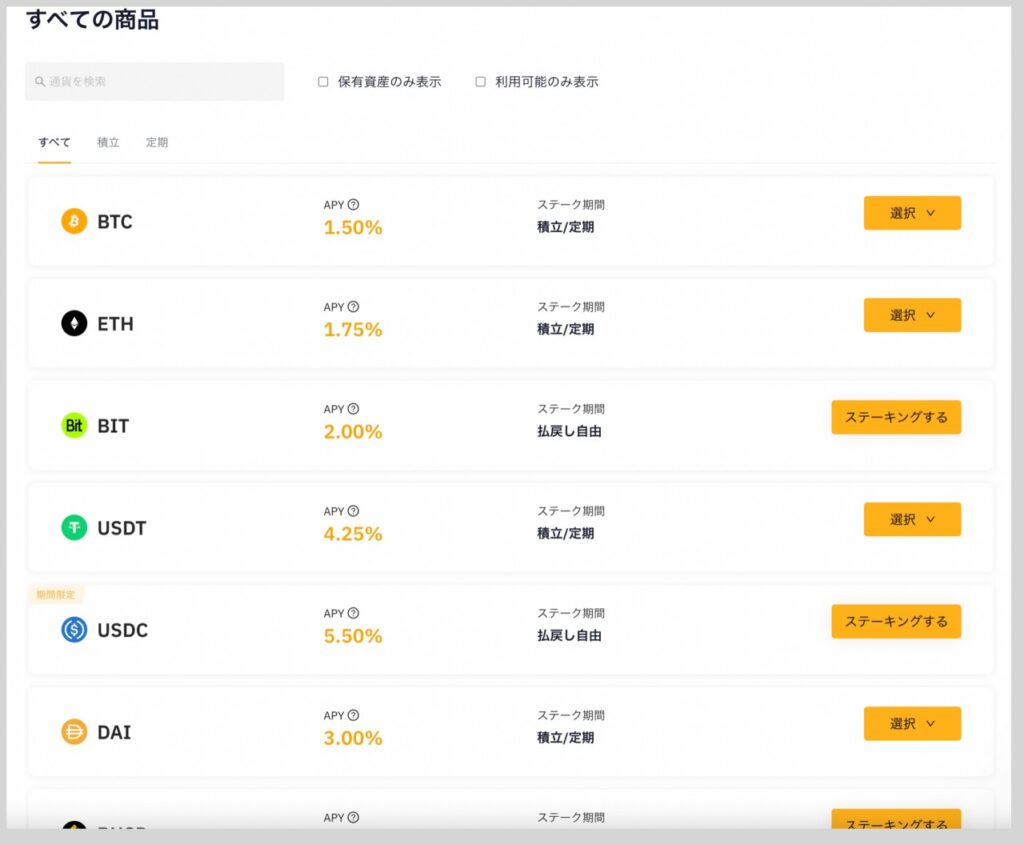The height and width of the screenshot is (845, 1024).
Task: Enable the 保有資産のみ表示 checkbox
Action: (323, 81)
